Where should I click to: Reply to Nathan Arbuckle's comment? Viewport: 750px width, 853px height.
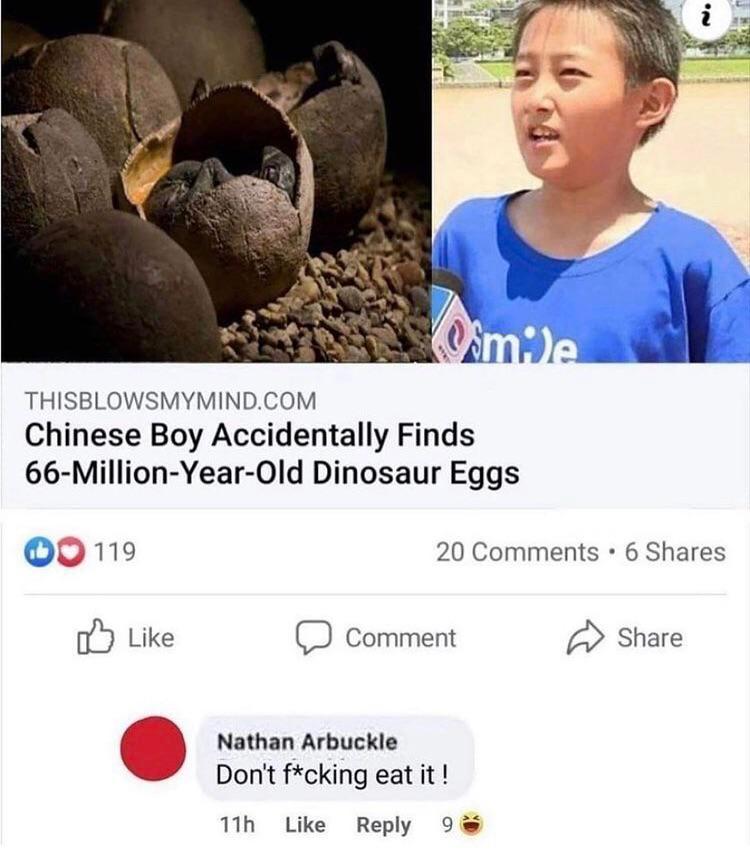click(383, 825)
